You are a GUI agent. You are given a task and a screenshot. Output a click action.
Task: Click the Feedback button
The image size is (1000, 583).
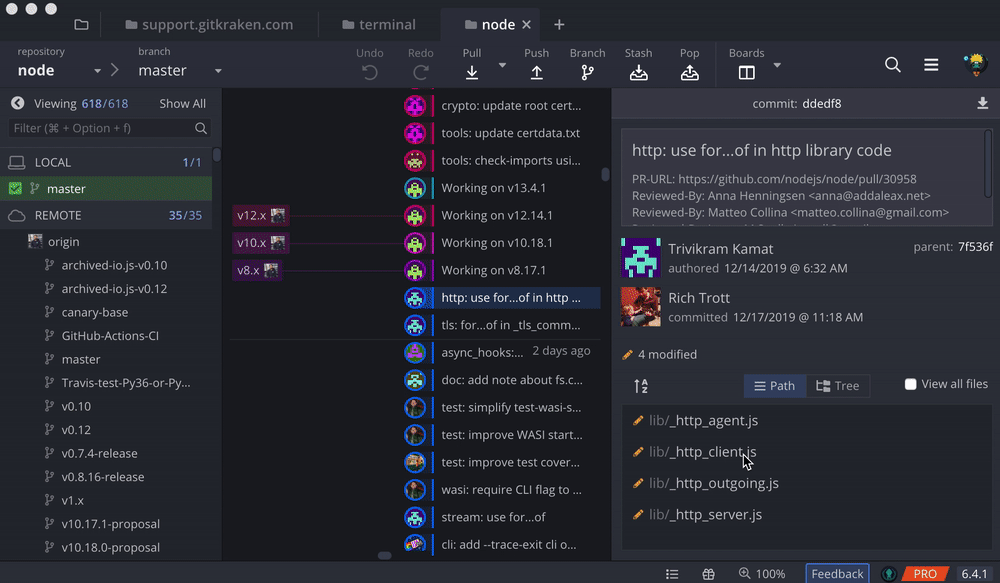(837, 574)
